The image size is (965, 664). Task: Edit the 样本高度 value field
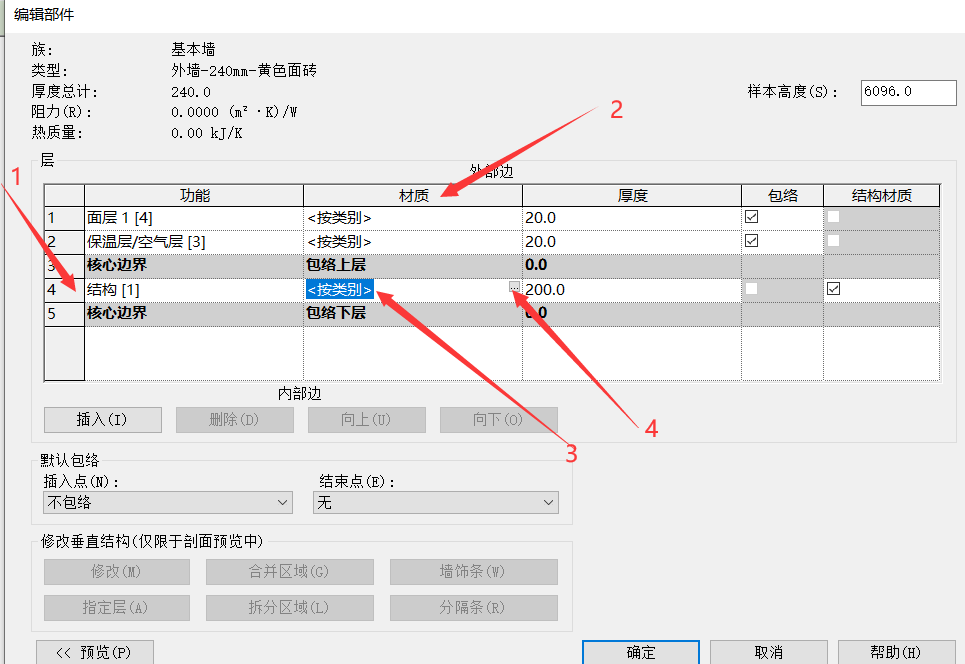[907, 92]
